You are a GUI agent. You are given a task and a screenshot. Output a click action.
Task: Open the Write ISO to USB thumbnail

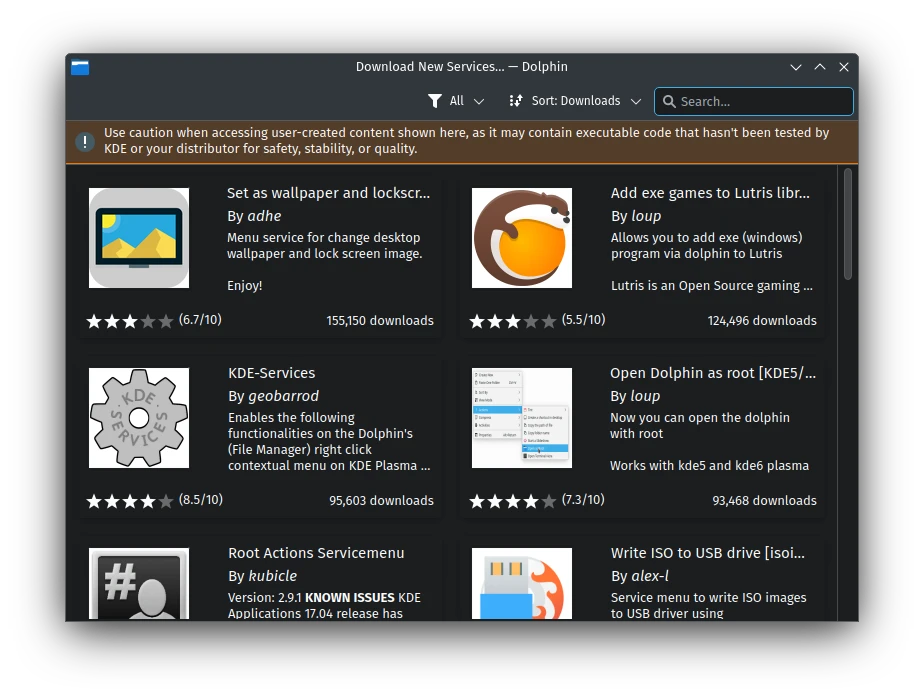(x=522, y=583)
